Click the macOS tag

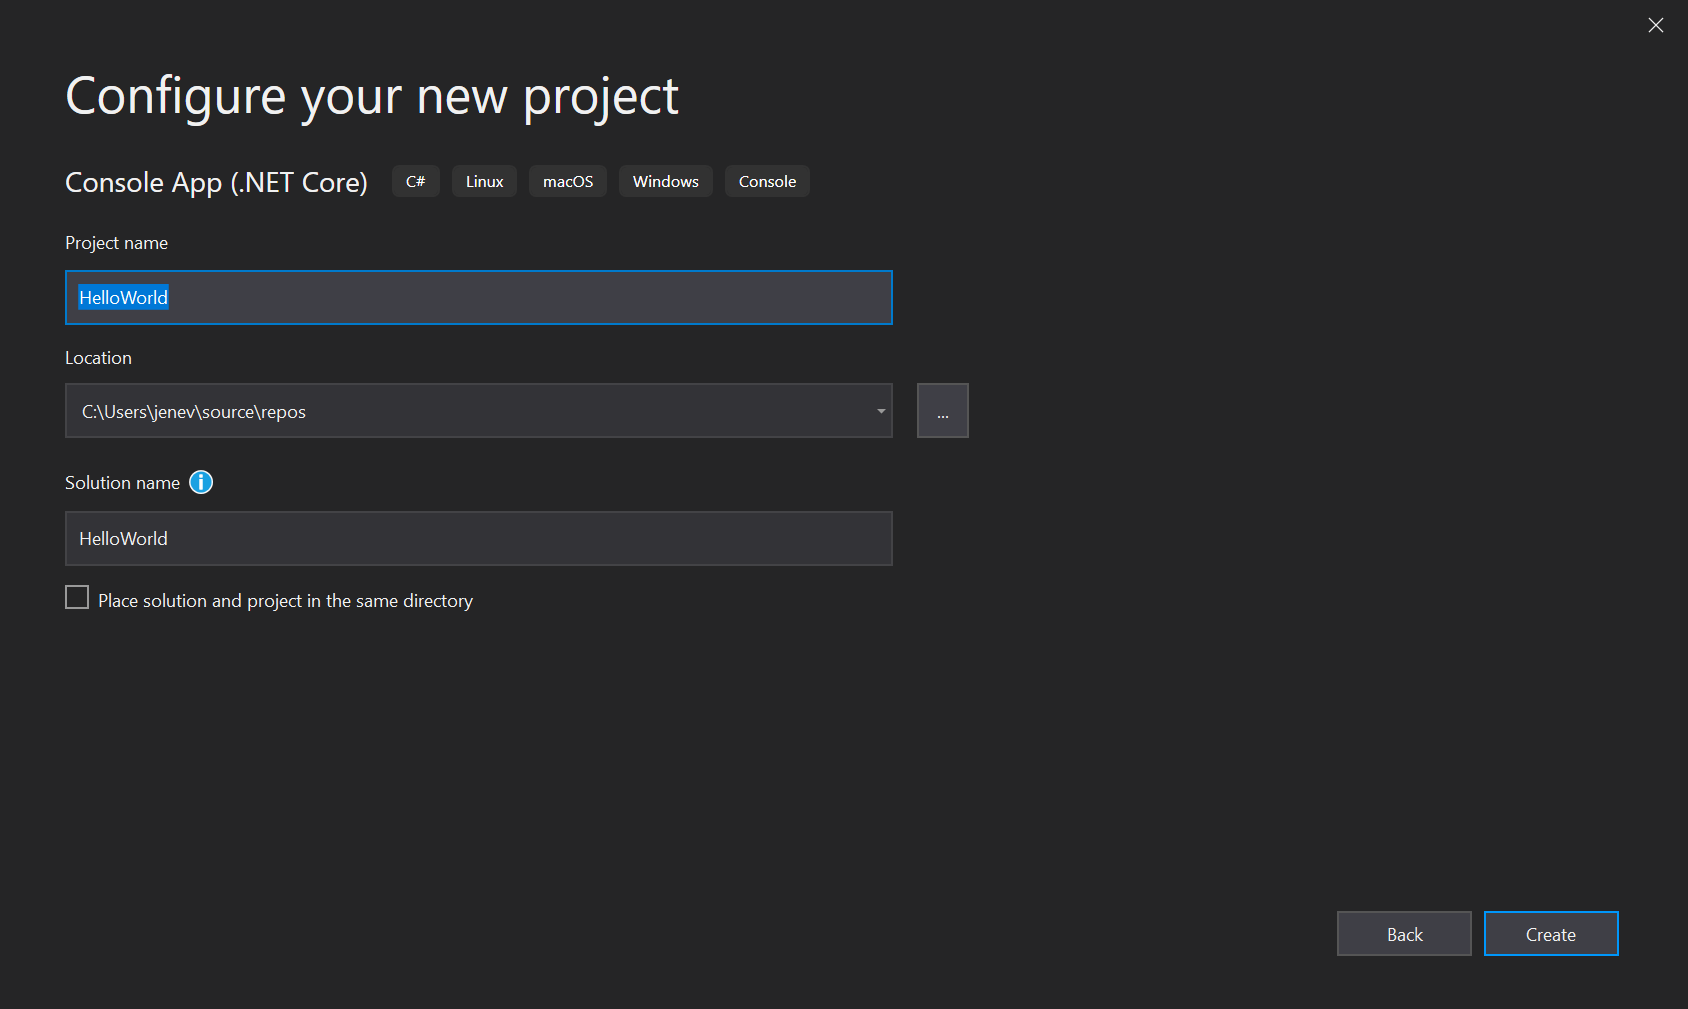(567, 181)
